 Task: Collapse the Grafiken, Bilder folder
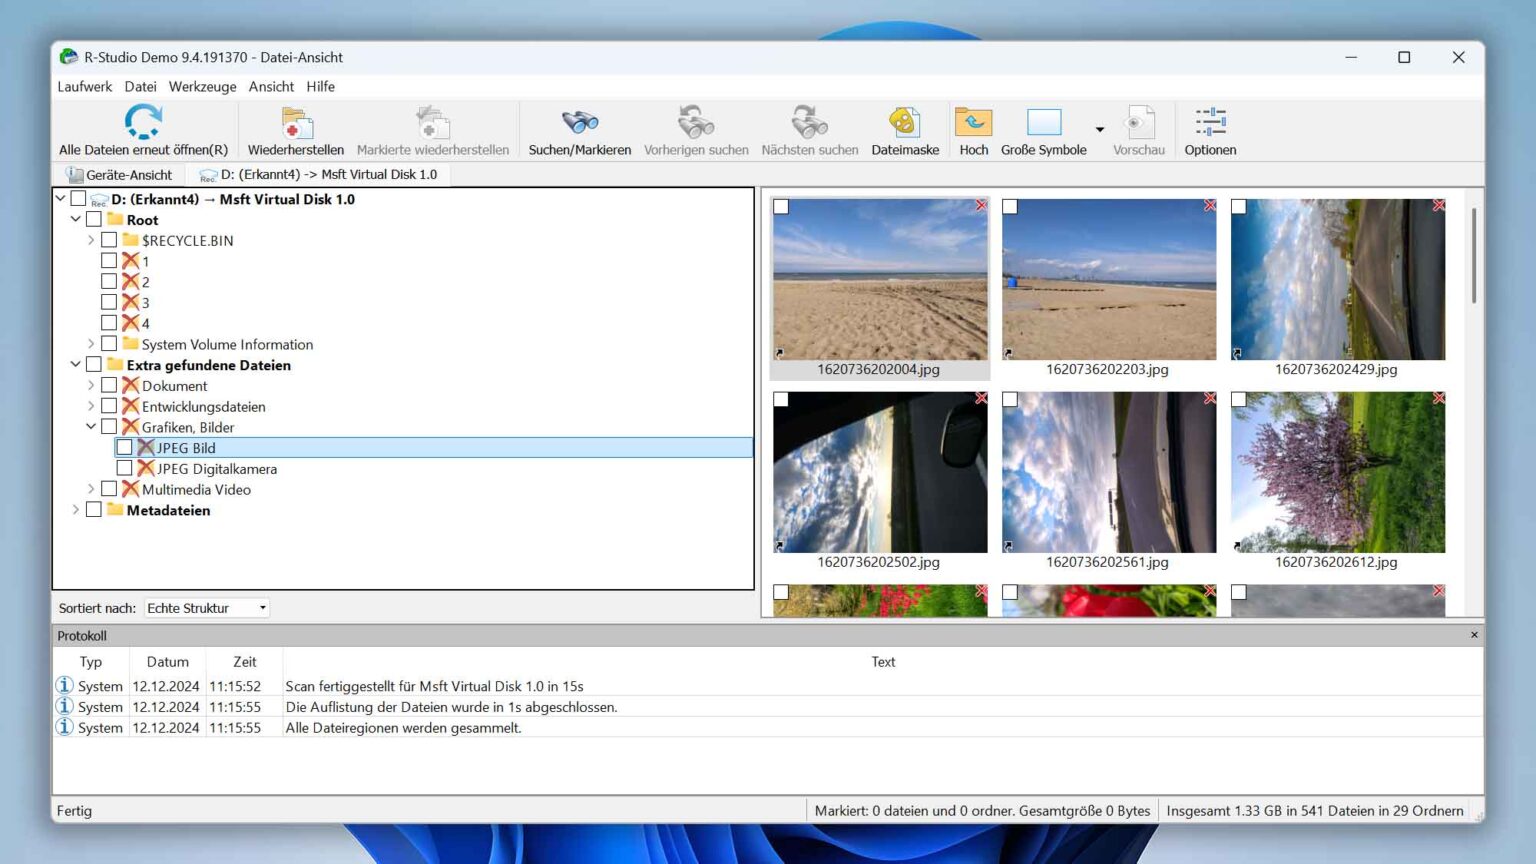coord(91,427)
